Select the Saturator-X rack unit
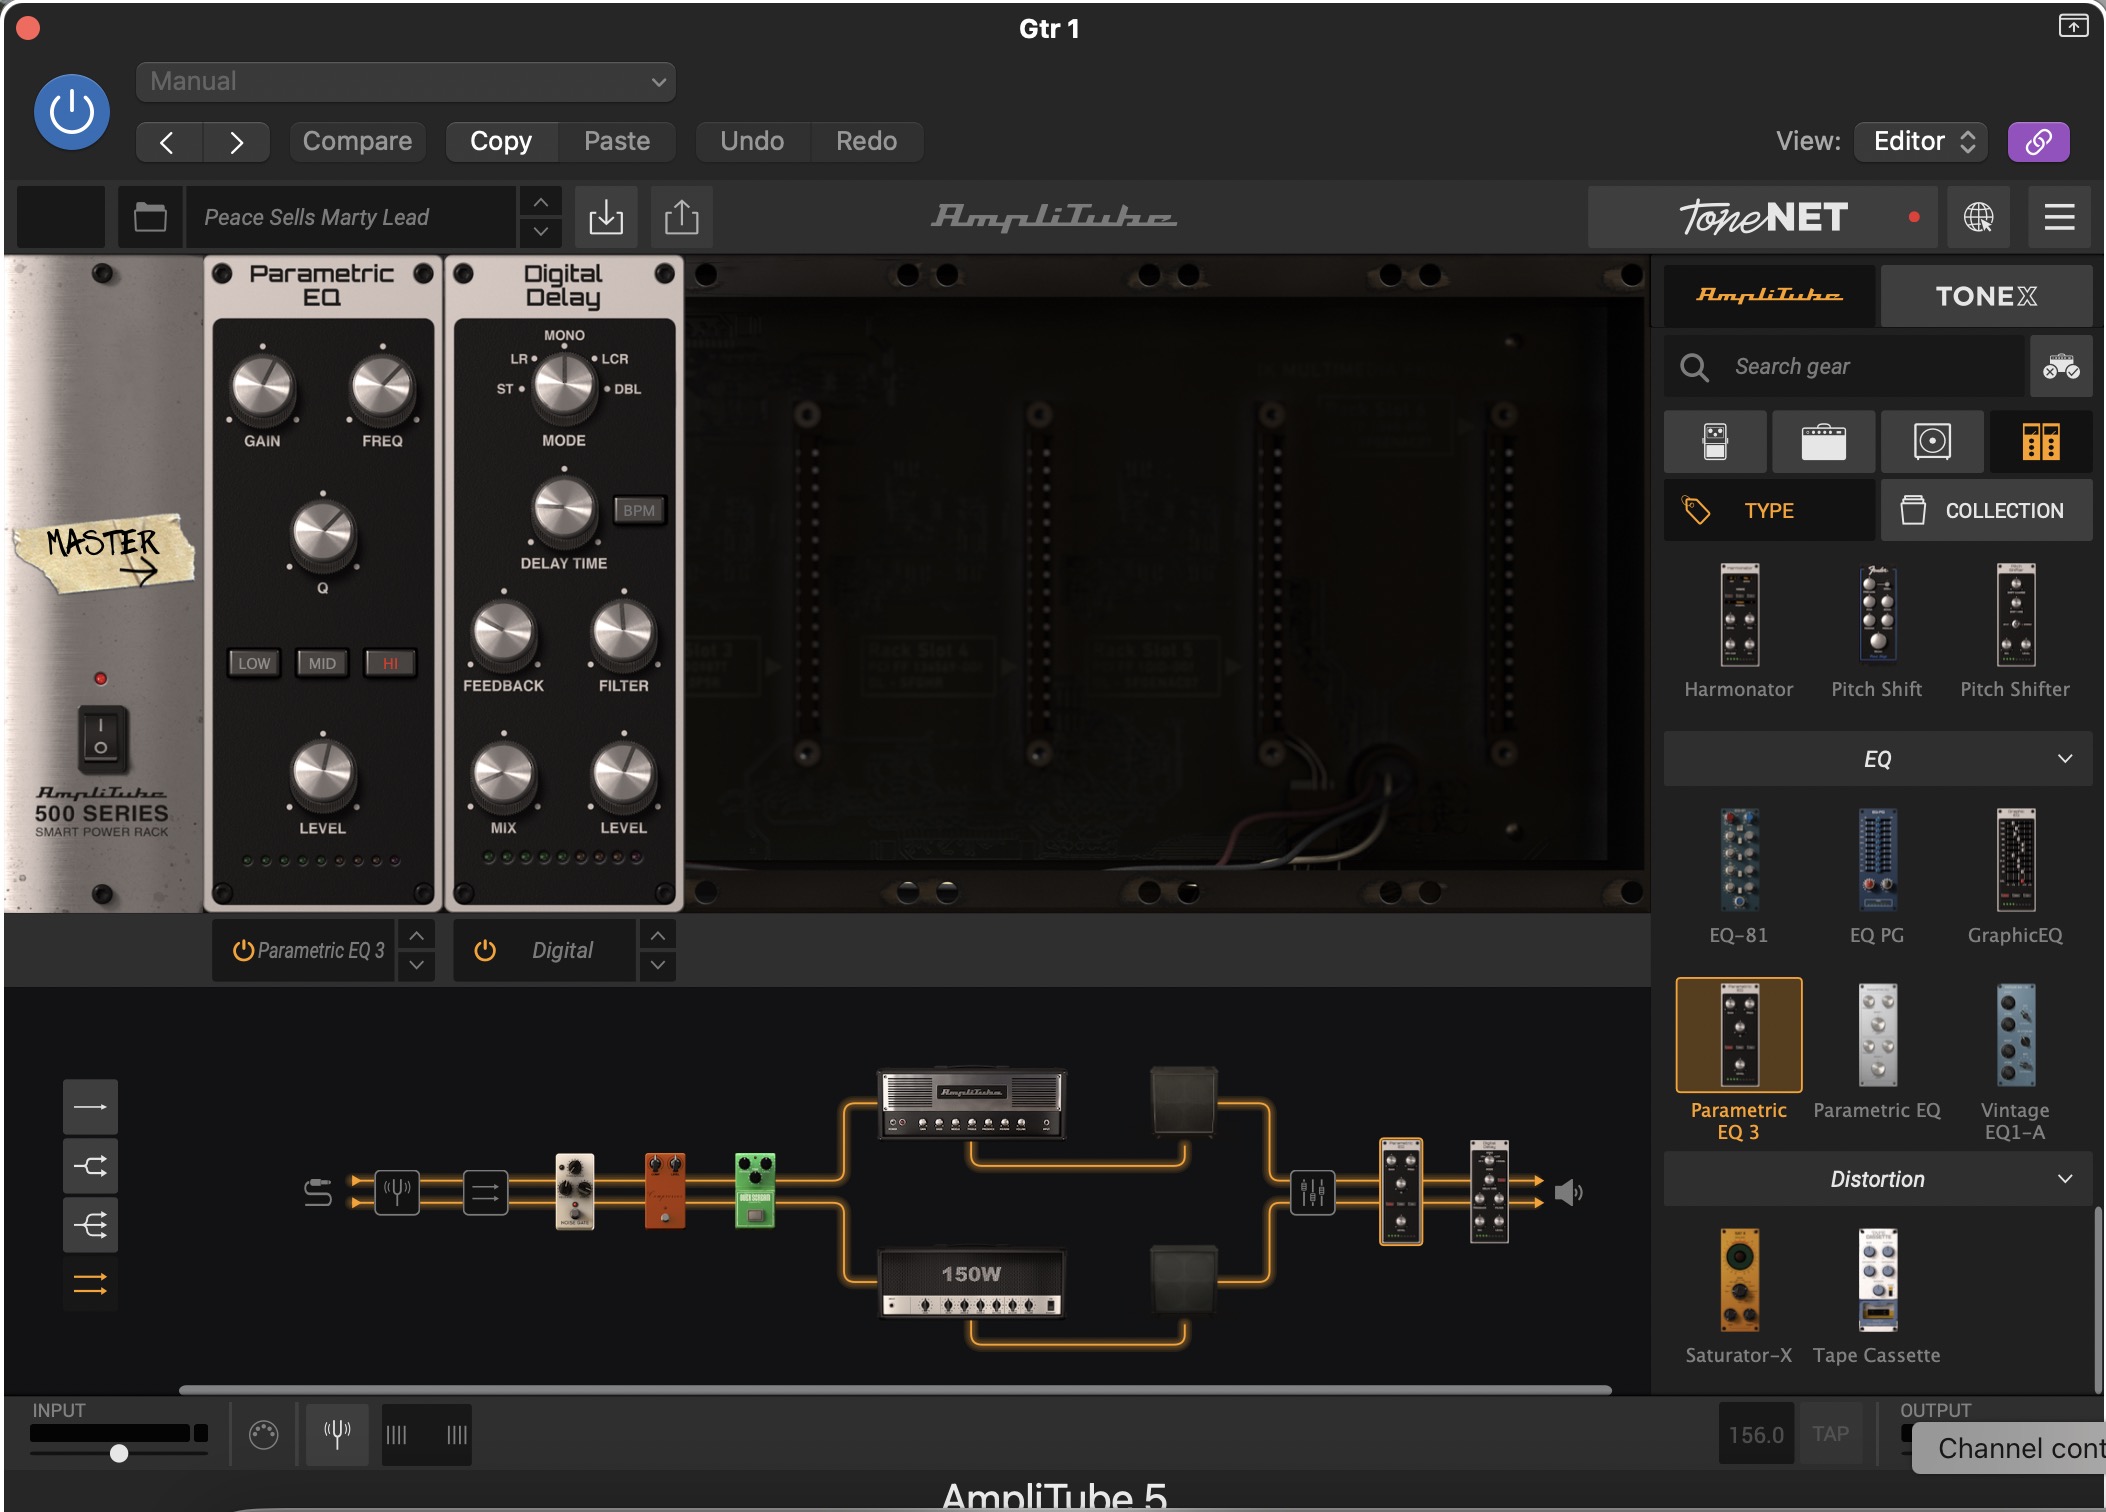Image resolution: width=2106 pixels, height=1512 pixels. click(x=1739, y=1296)
